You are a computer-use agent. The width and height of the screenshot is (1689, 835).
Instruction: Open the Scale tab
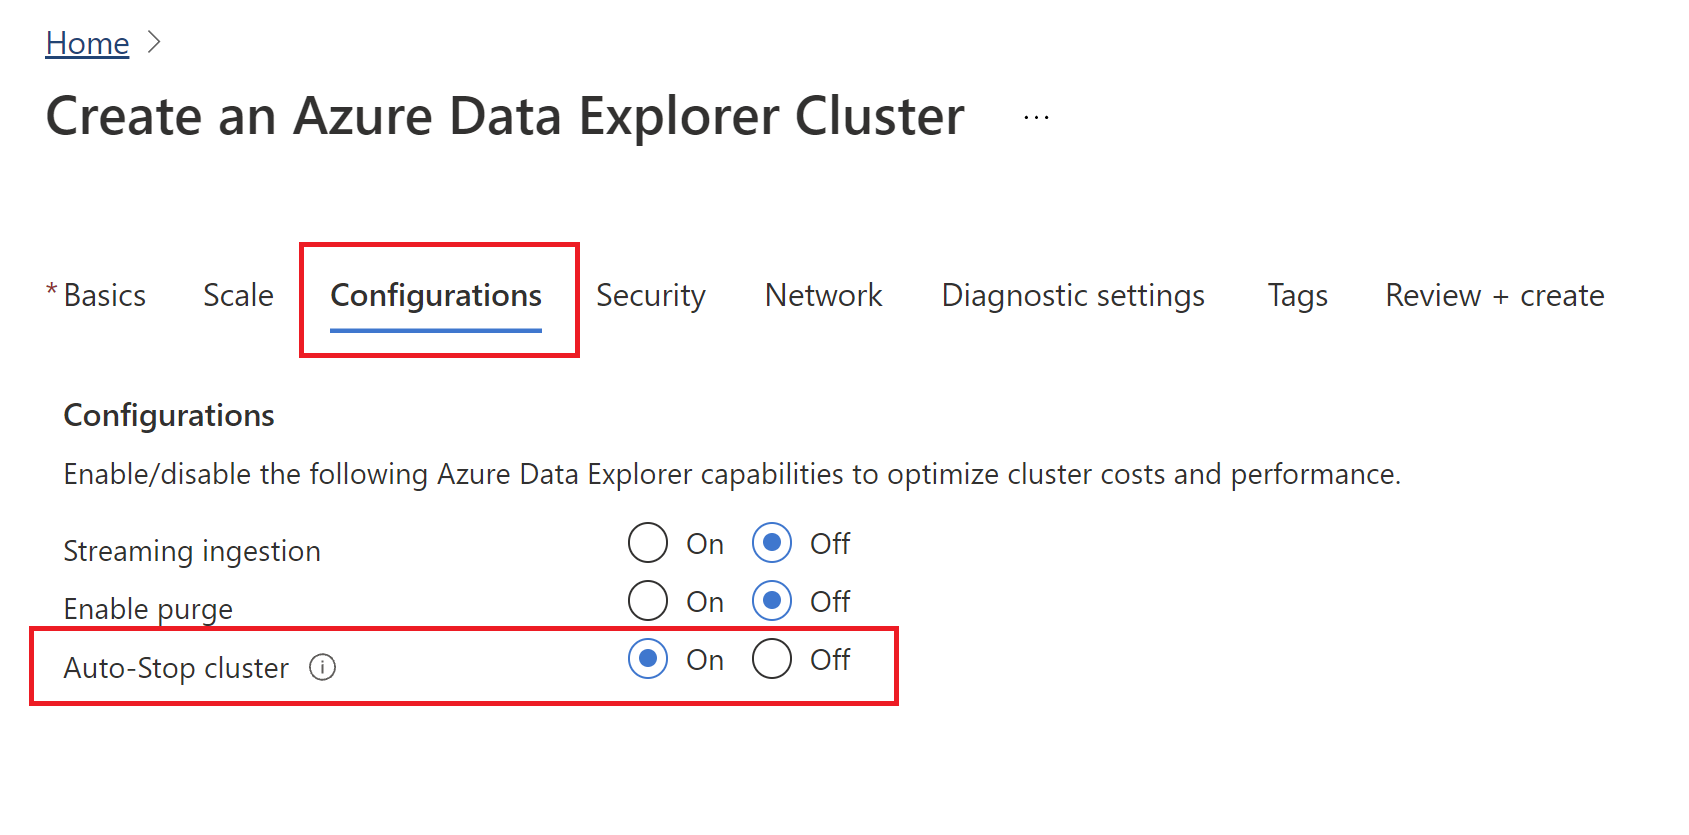coord(238,295)
